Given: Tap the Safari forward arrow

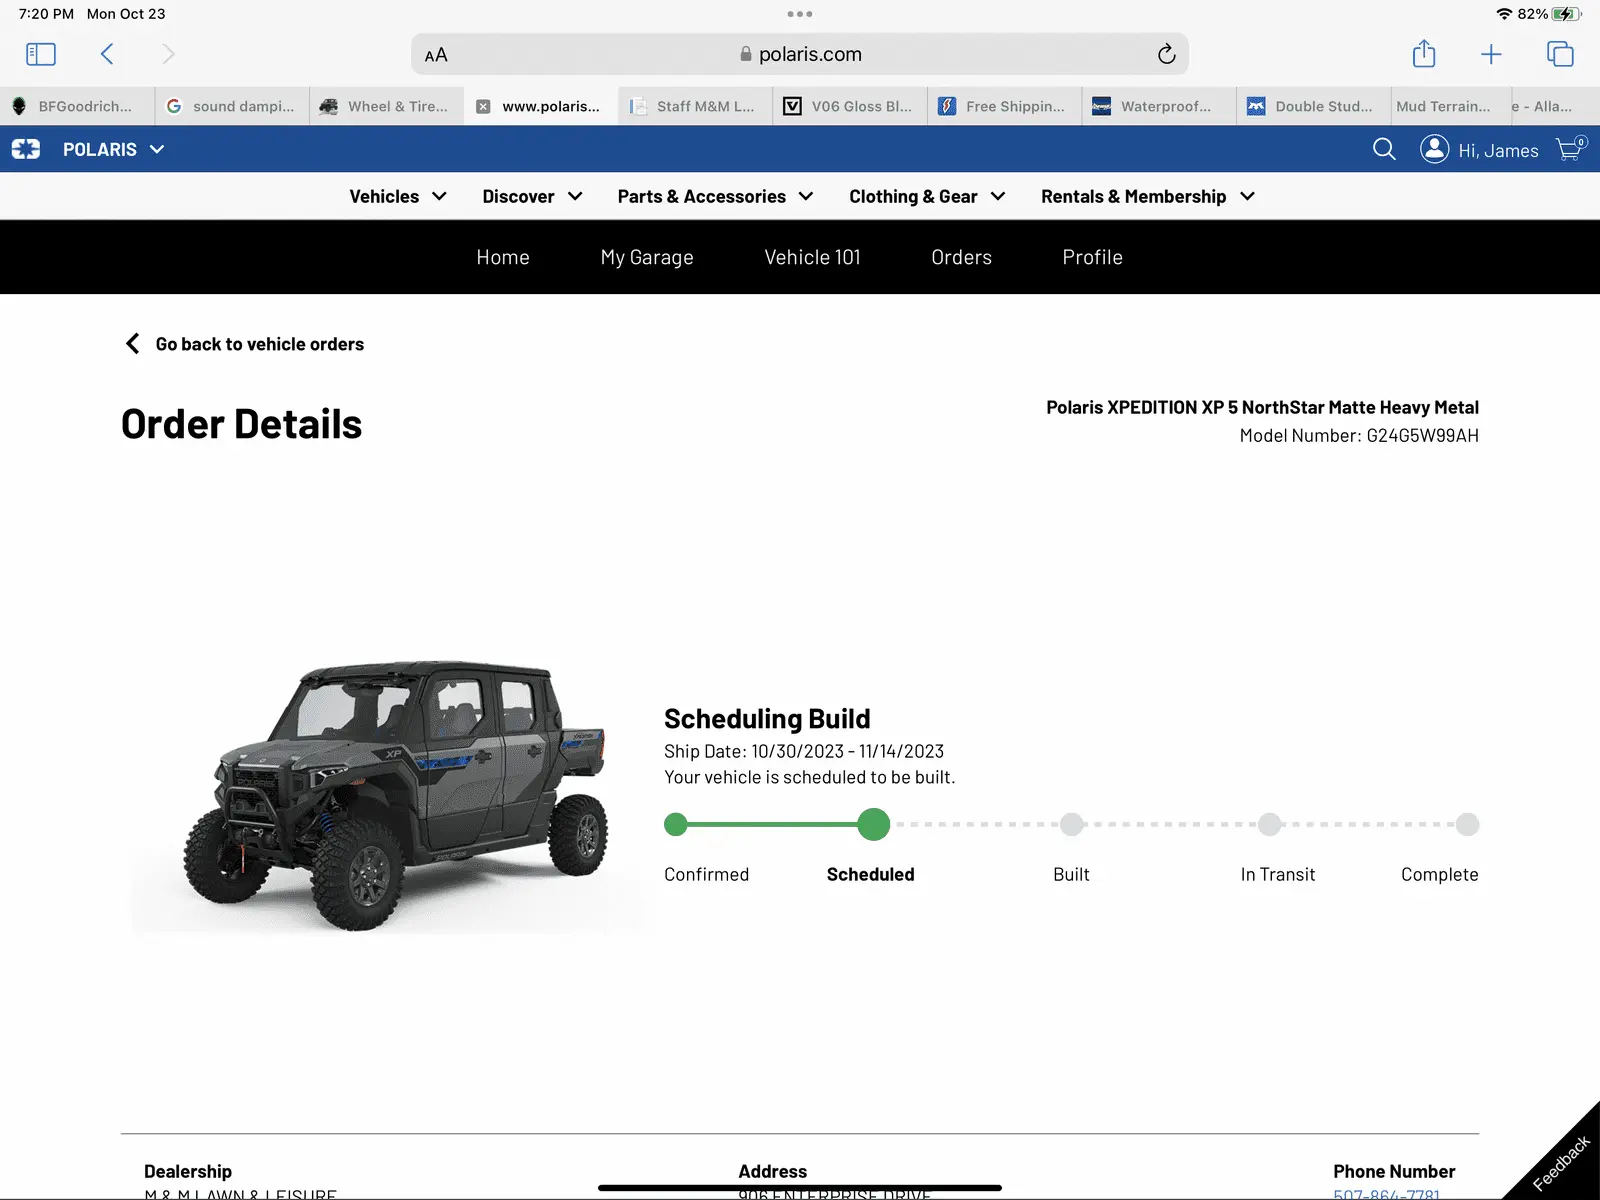Looking at the screenshot, I should tap(168, 54).
